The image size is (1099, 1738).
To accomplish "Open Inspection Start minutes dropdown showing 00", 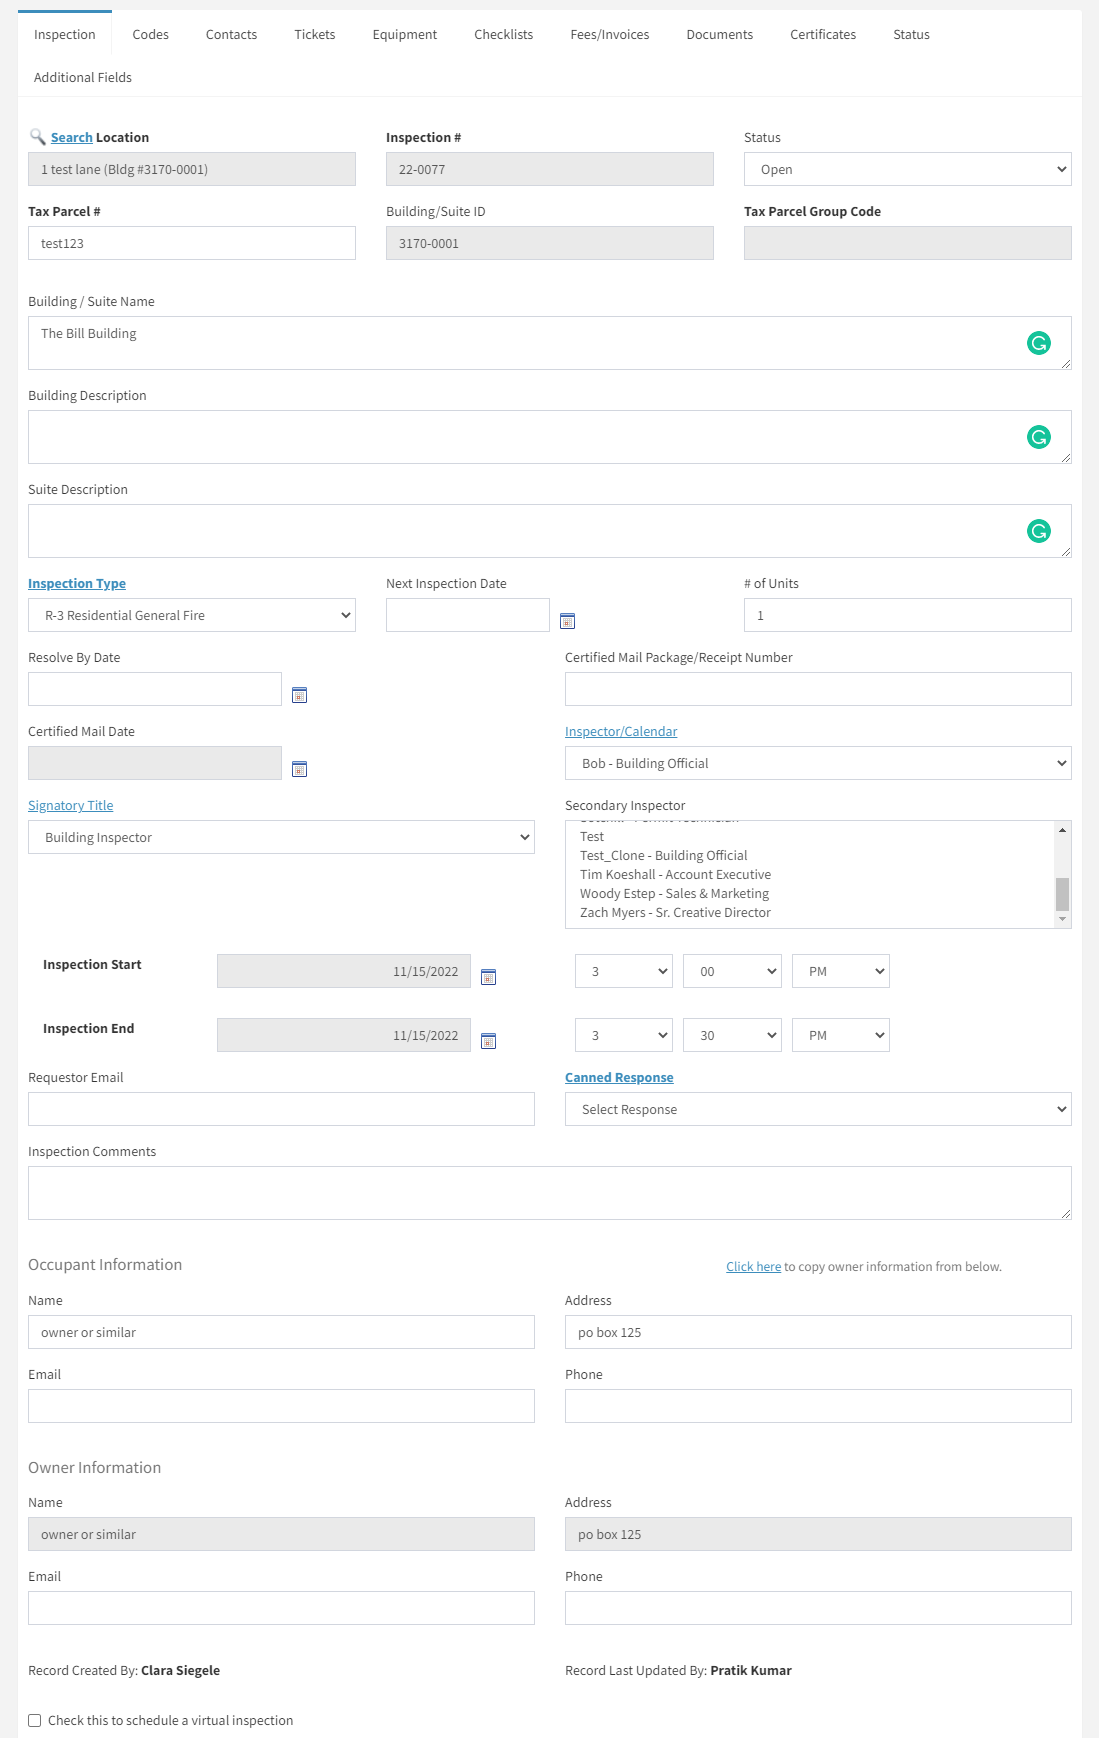I will point(732,971).
